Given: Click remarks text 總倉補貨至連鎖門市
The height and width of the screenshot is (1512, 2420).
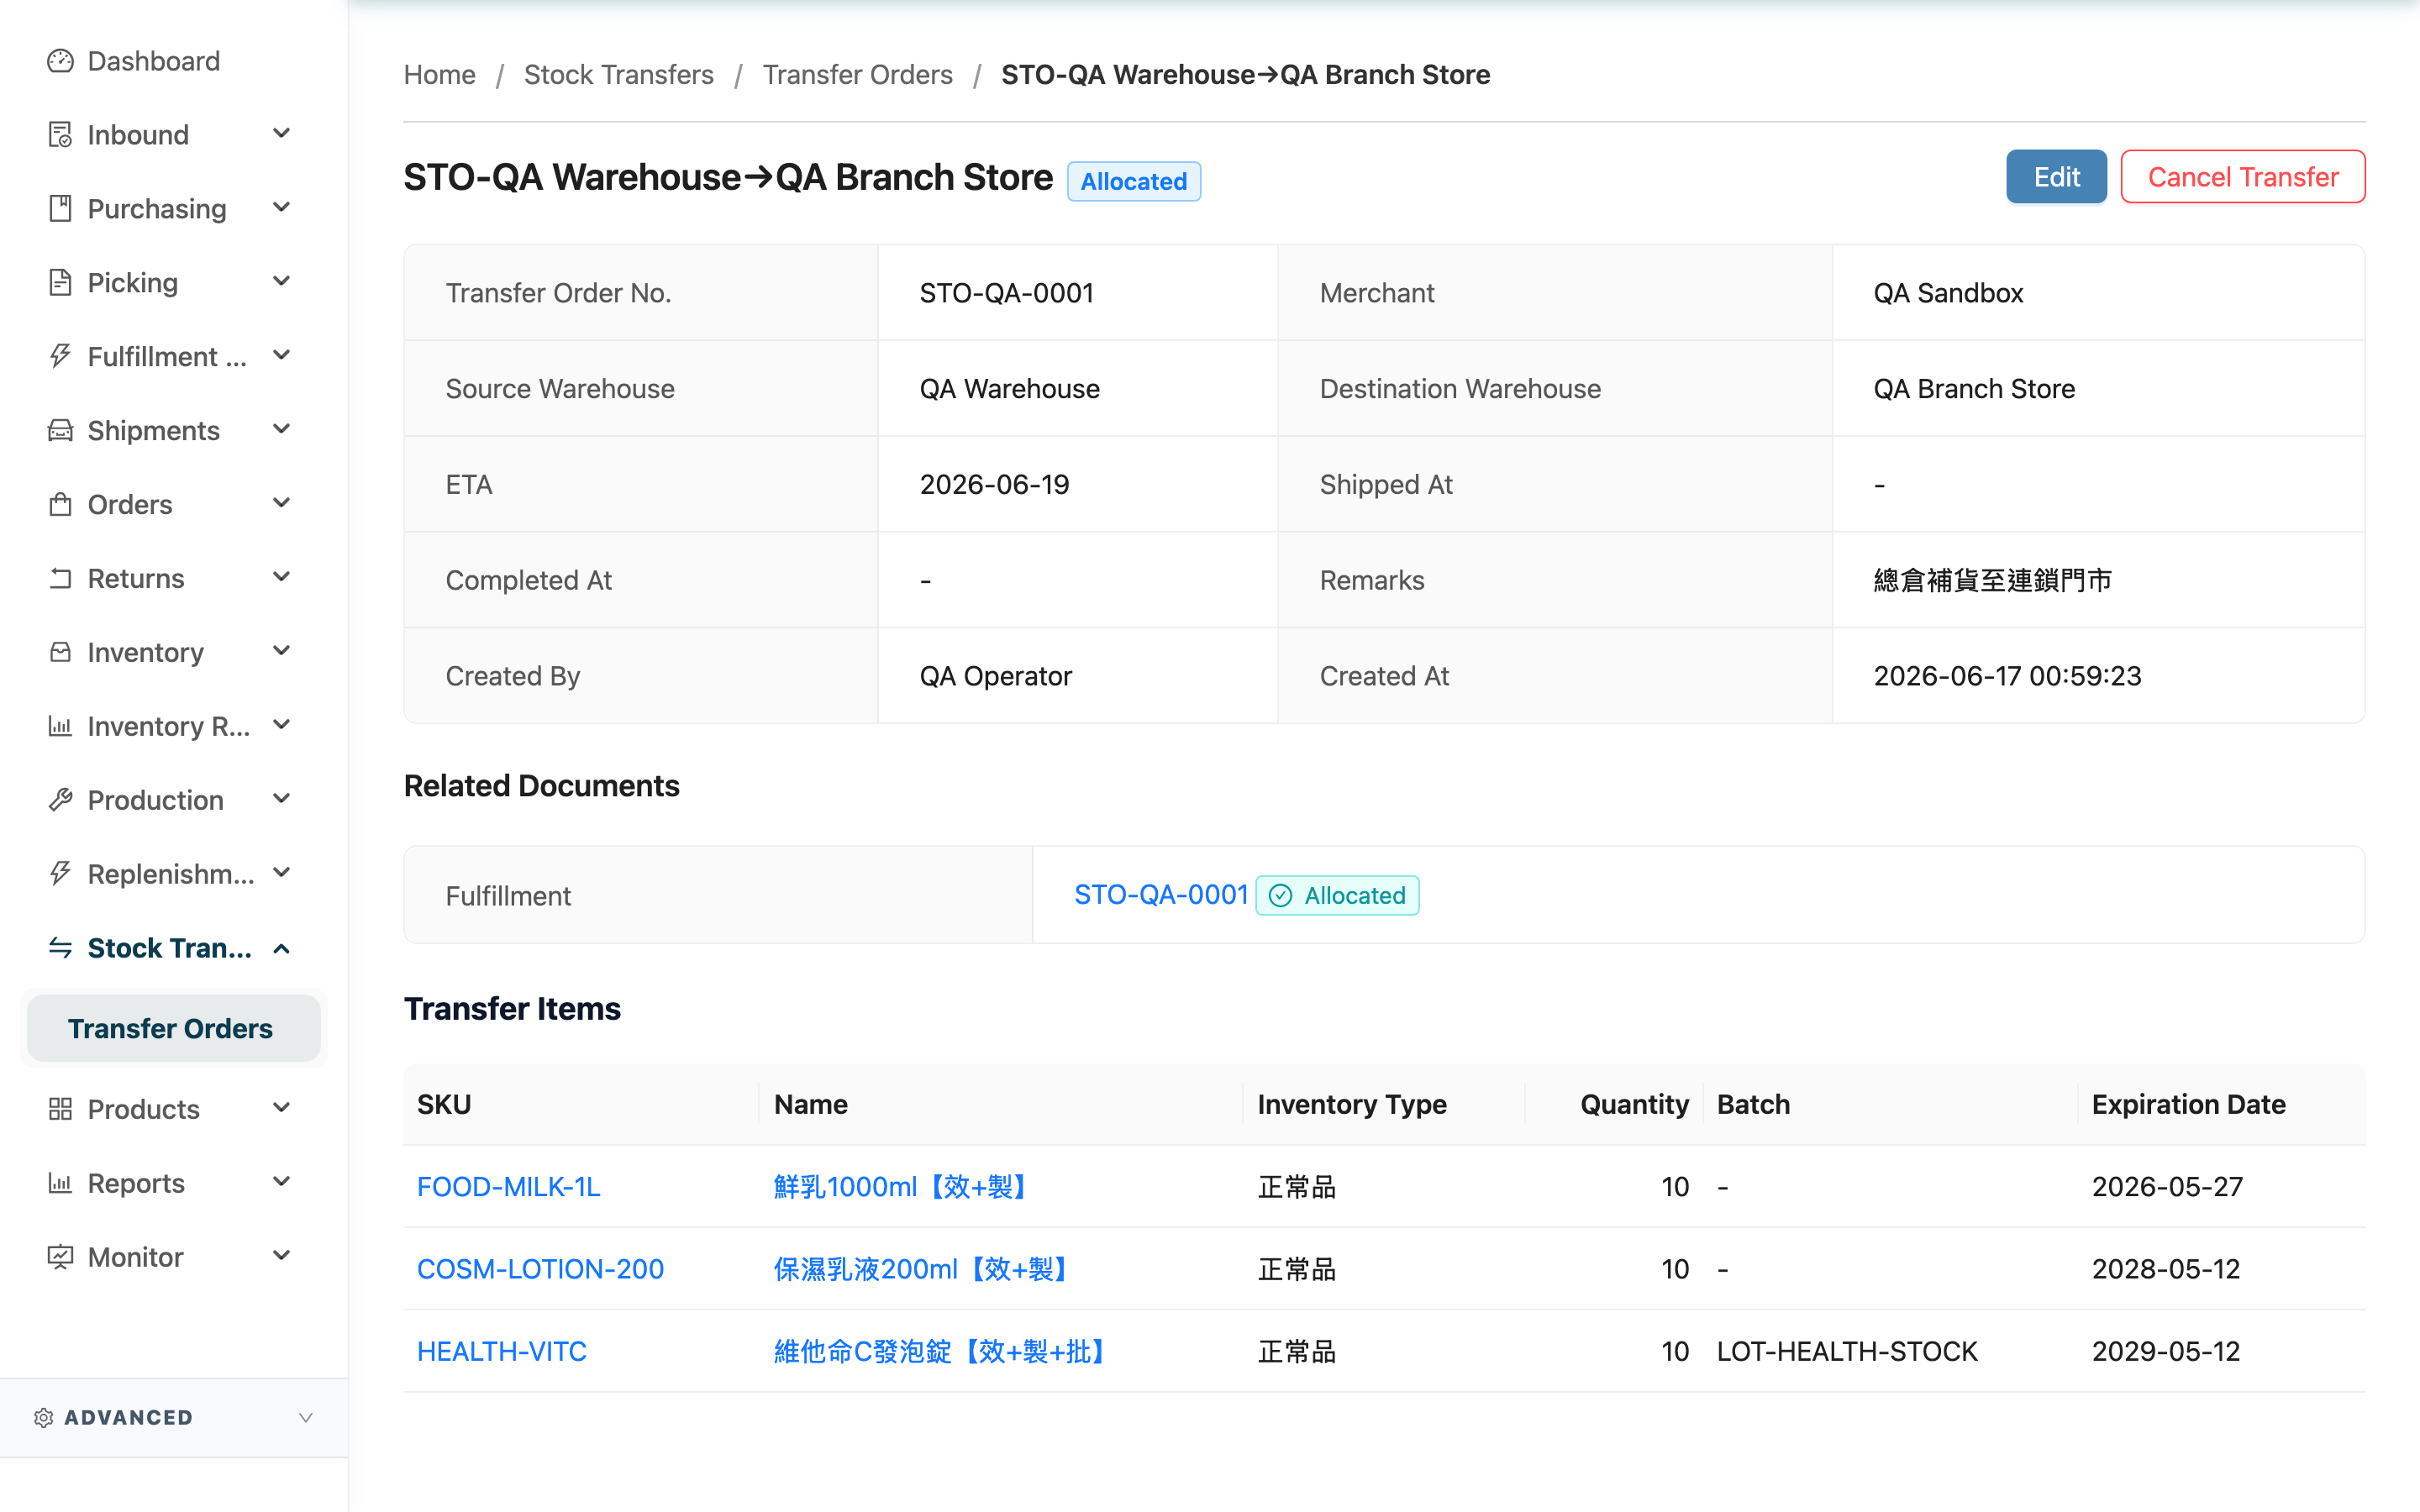Looking at the screenshot, I should point(1992,580).
